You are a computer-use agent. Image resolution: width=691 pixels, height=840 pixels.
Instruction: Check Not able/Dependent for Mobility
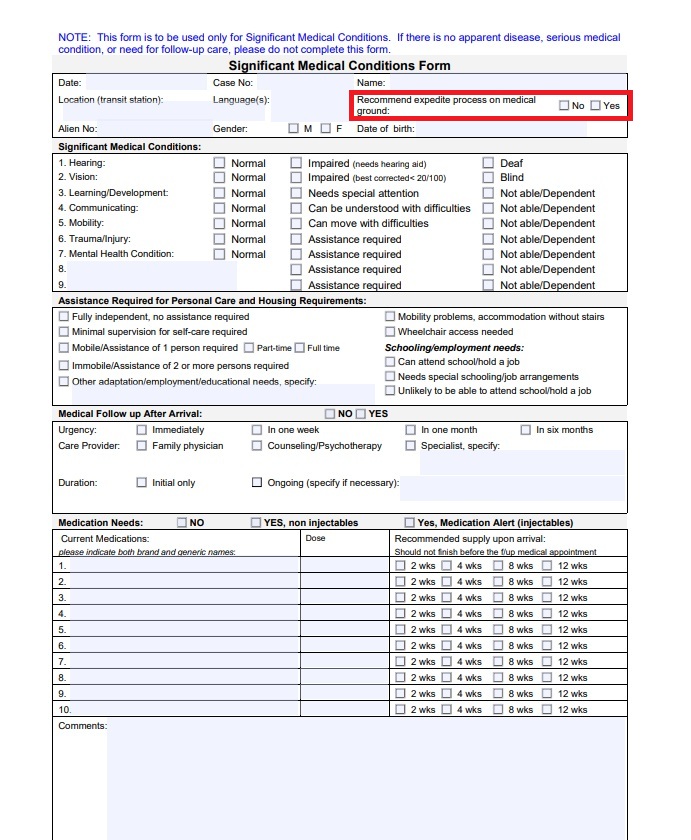[x=489, y=224]
